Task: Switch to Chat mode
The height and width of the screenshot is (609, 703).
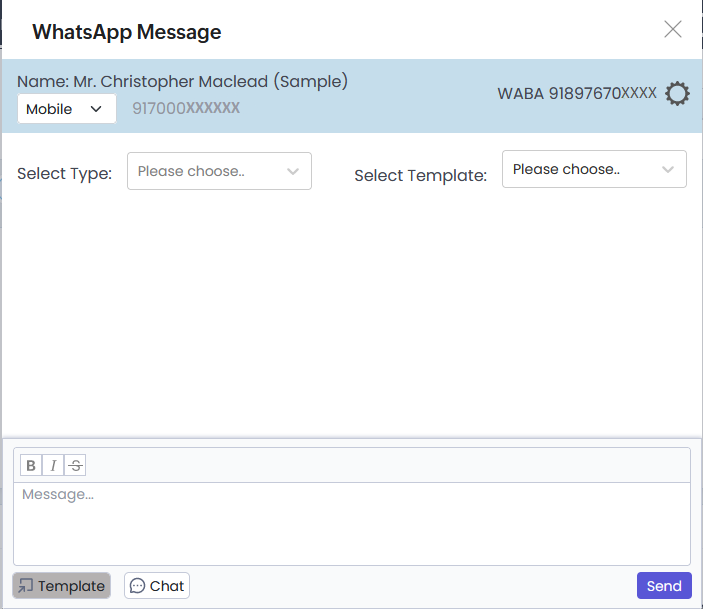Action: [157, 586]
